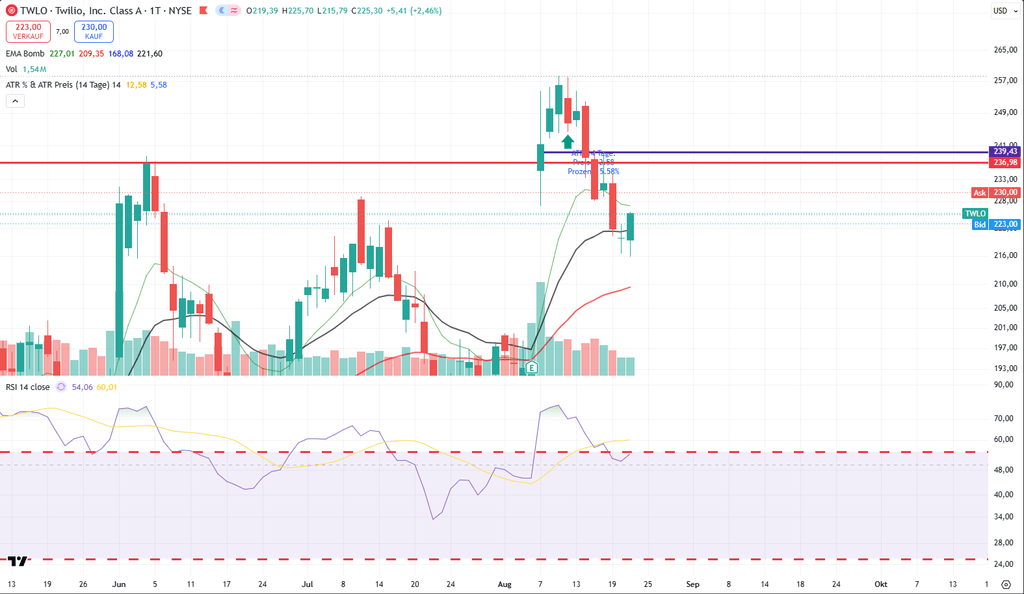
Task: Click the TradingView logo on the chart
Action: tap(18, 561)
